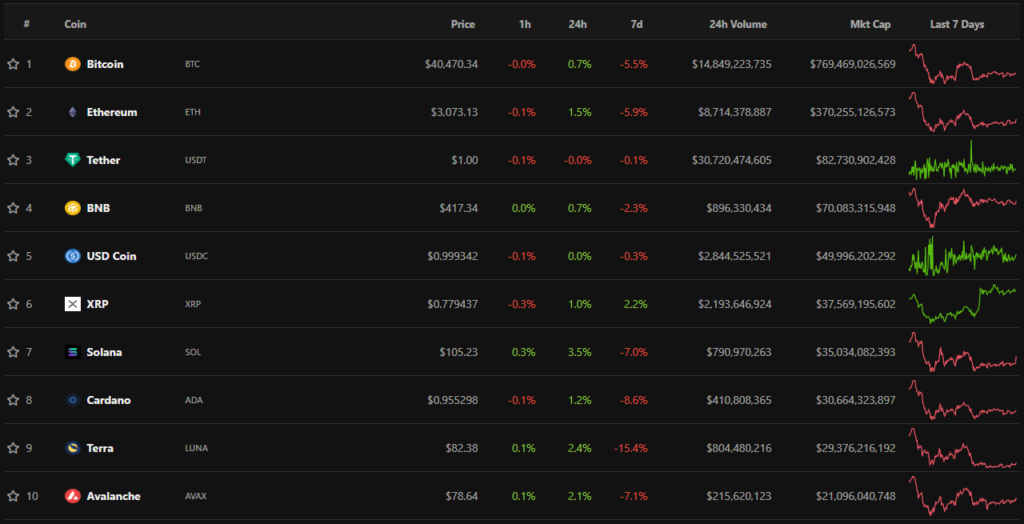
Task: Open the Avalanche coin name link
Action: pos(114,496)
